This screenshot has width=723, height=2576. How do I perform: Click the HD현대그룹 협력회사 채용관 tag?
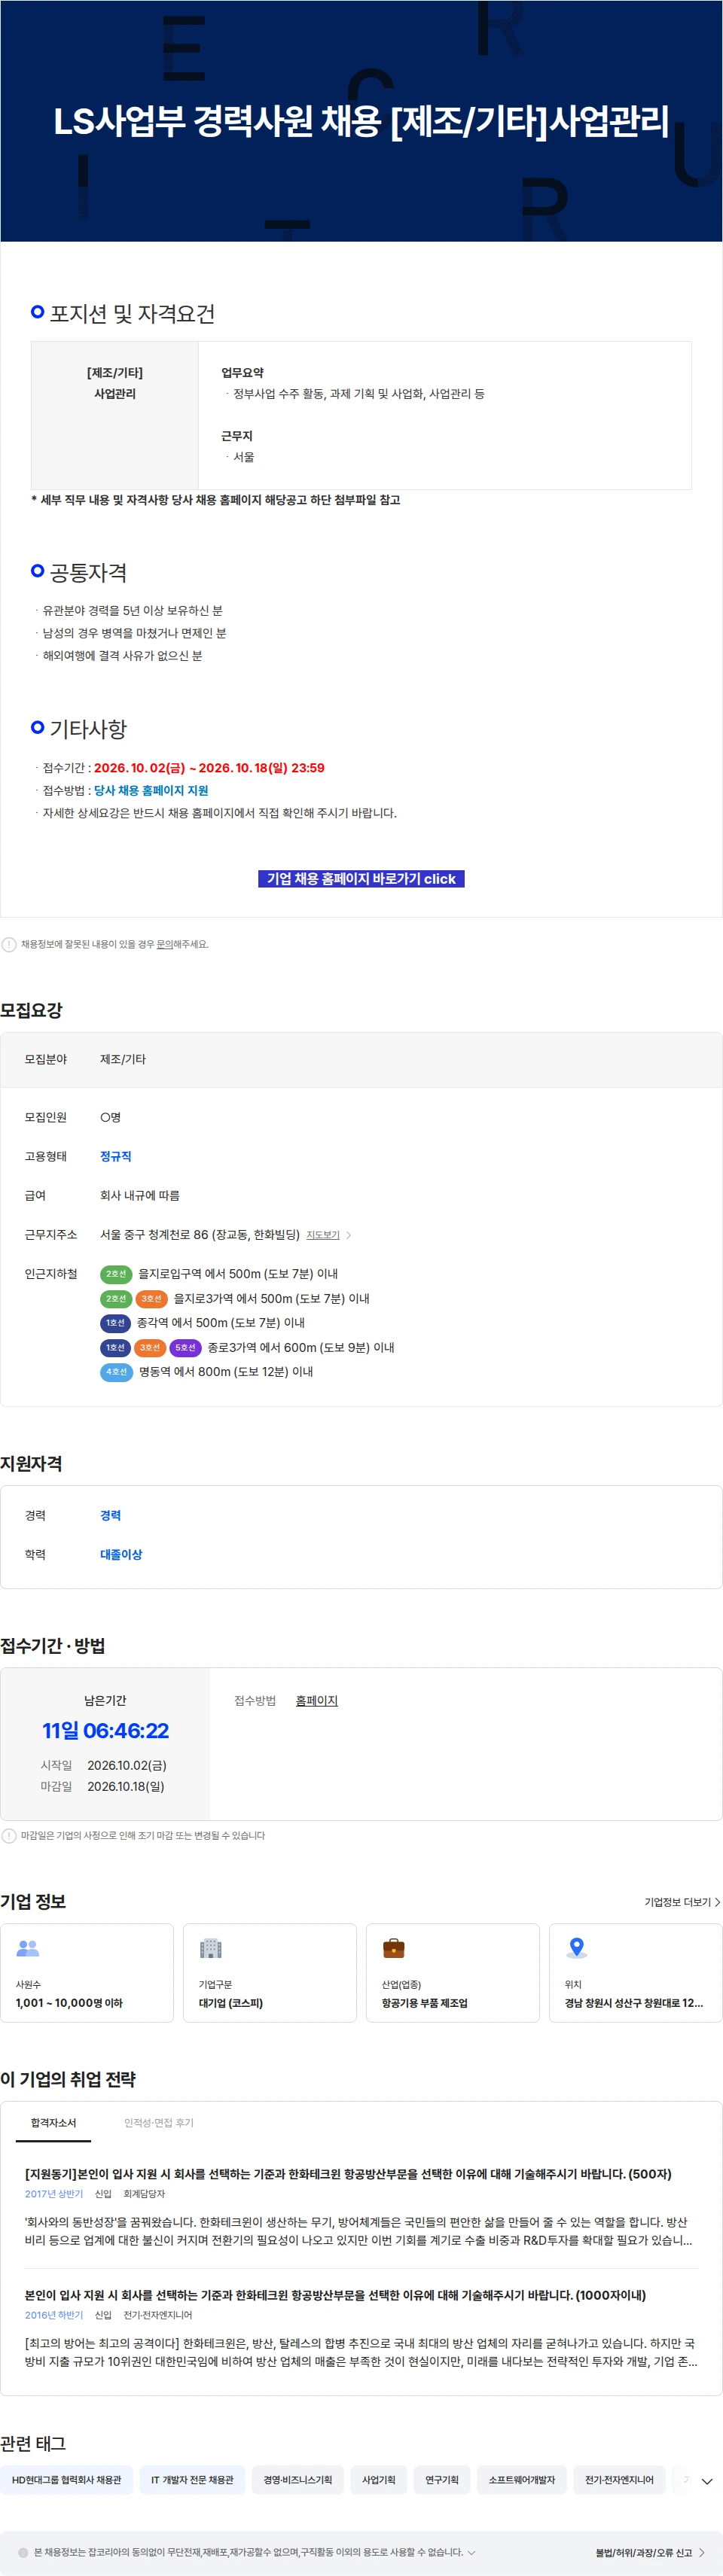tap(67, 2480)
